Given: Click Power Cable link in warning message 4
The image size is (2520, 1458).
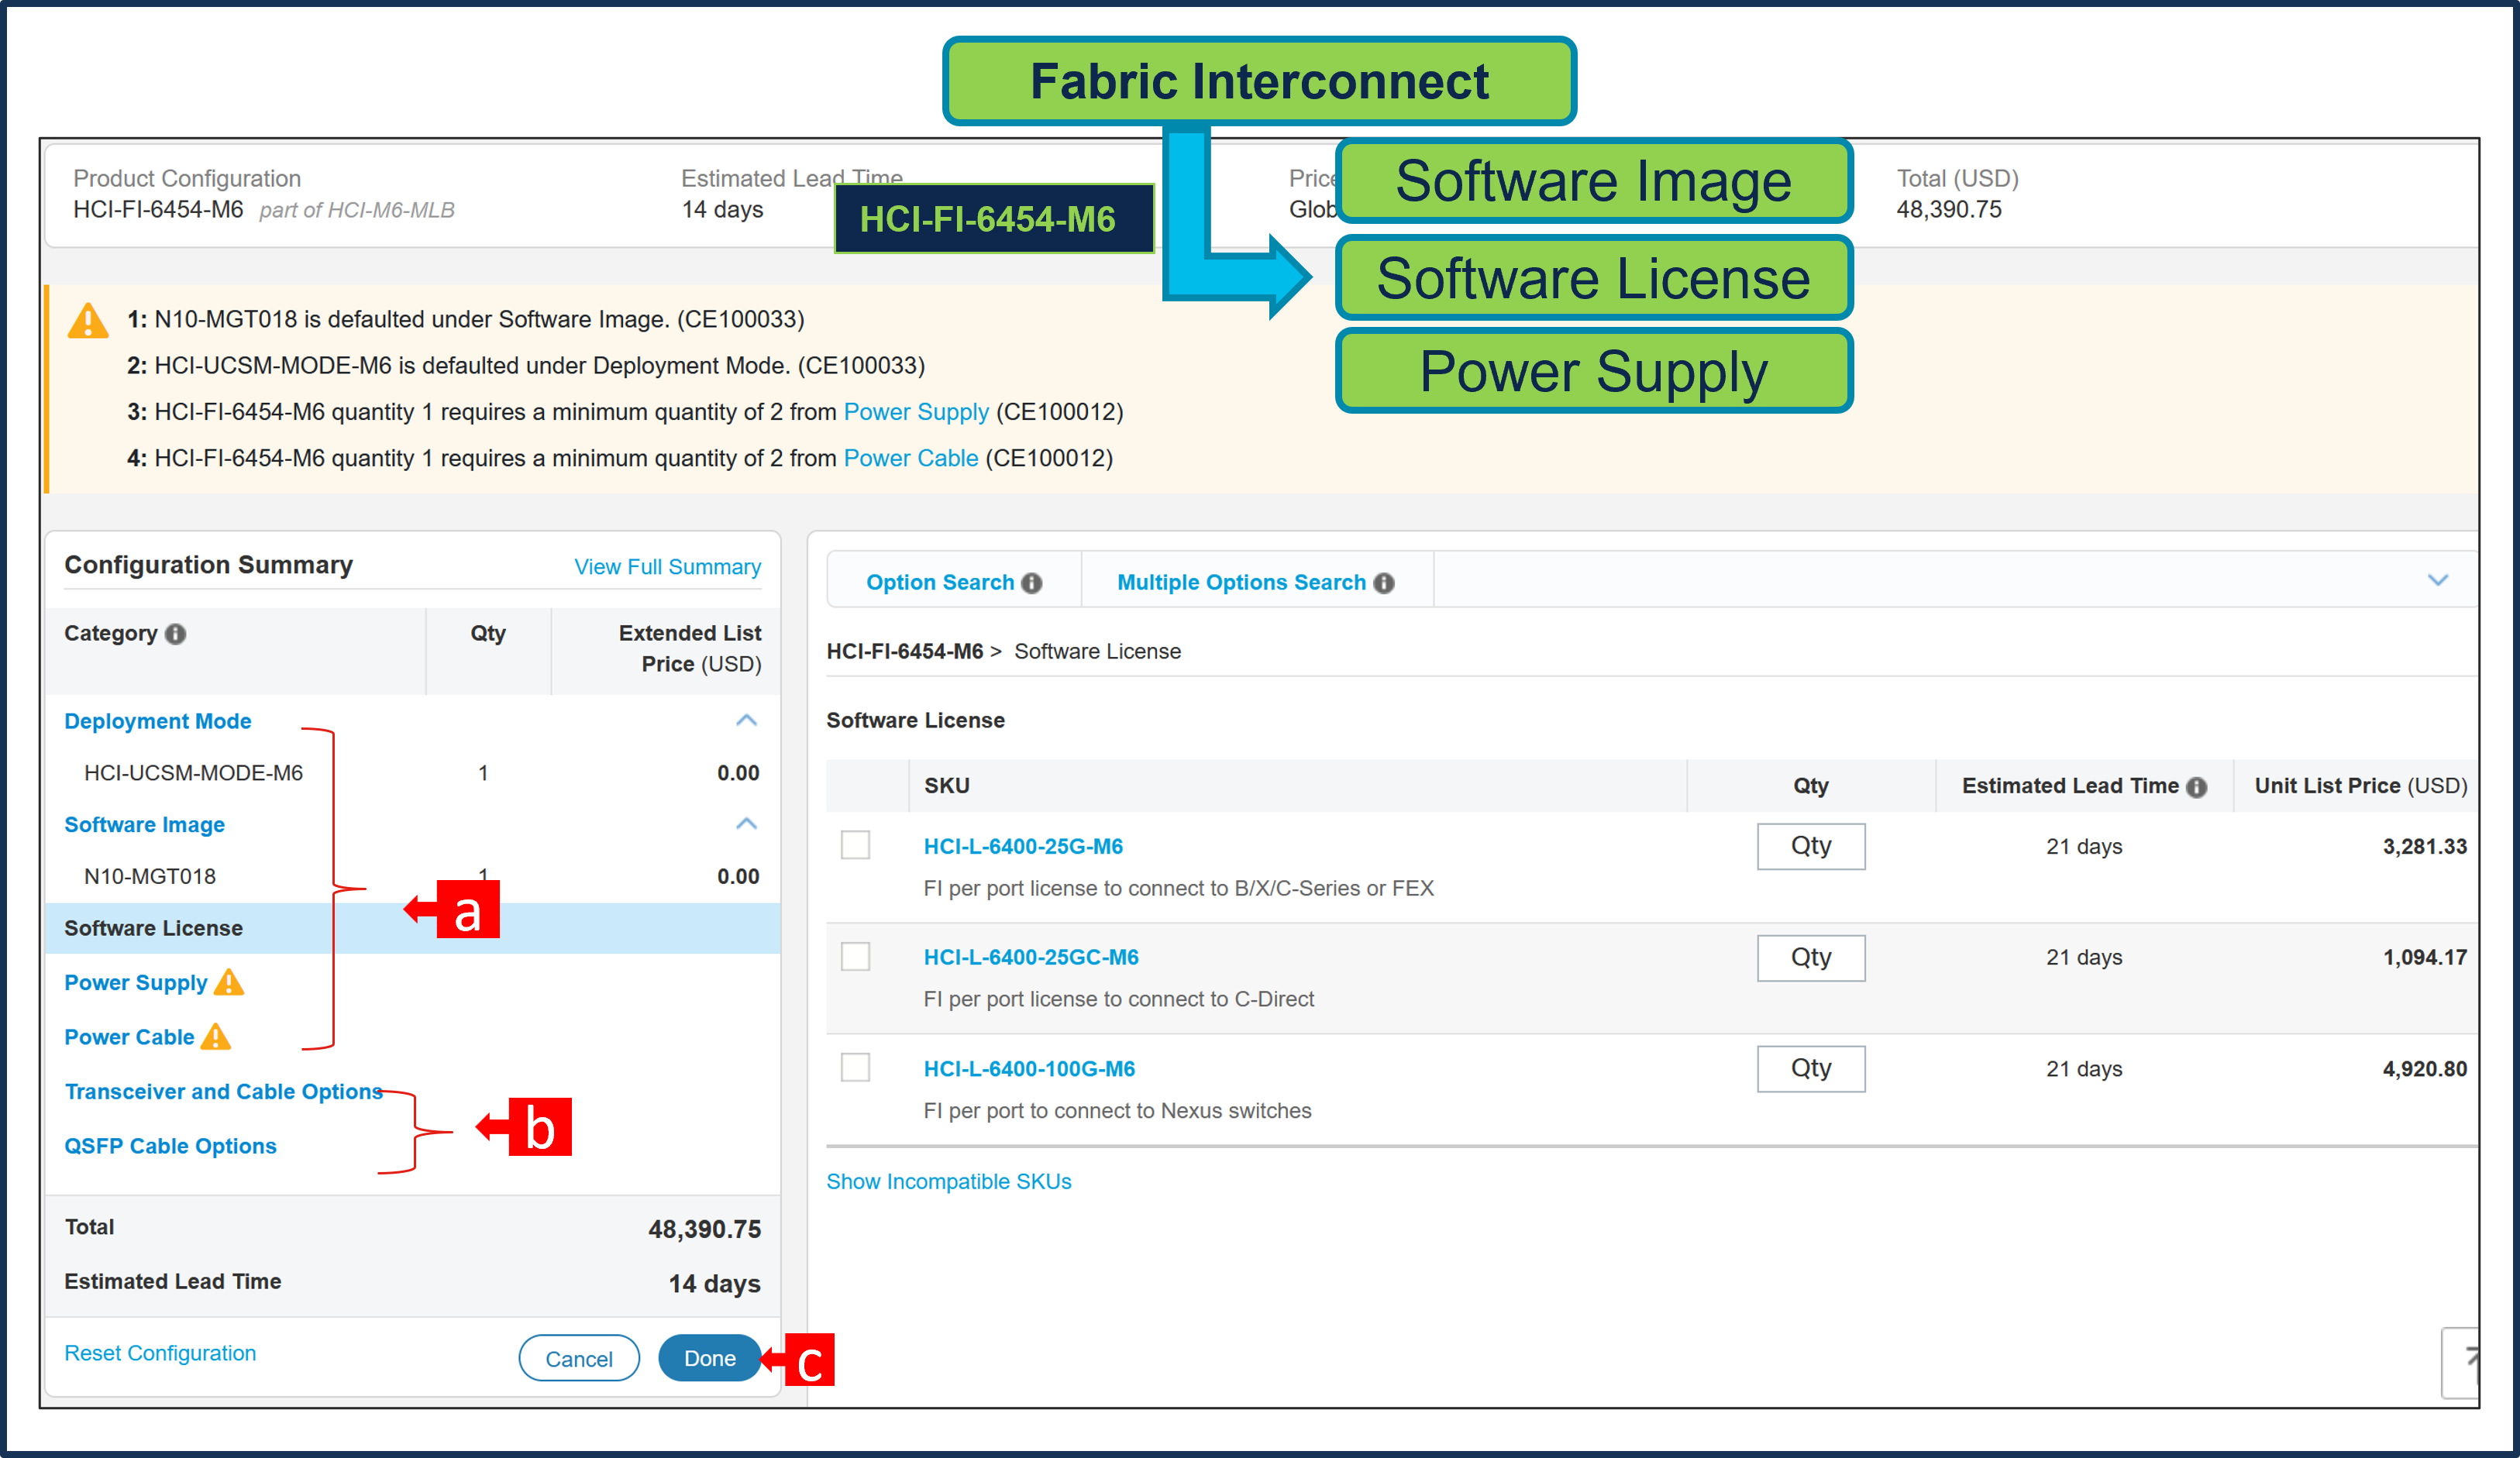Looking at the screenshot, I should [911, 458].
